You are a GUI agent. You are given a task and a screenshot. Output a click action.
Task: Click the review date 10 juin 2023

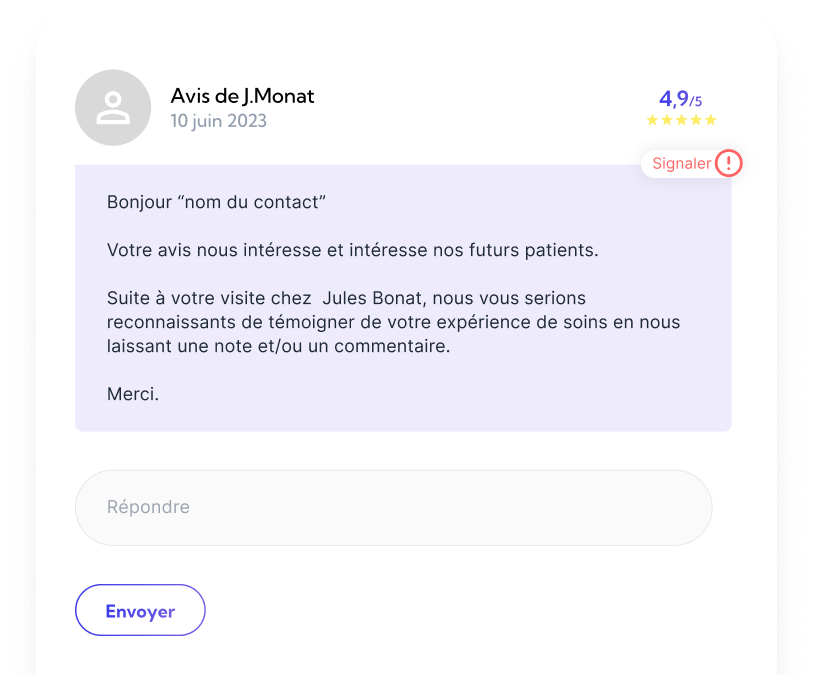click(218, 121)
